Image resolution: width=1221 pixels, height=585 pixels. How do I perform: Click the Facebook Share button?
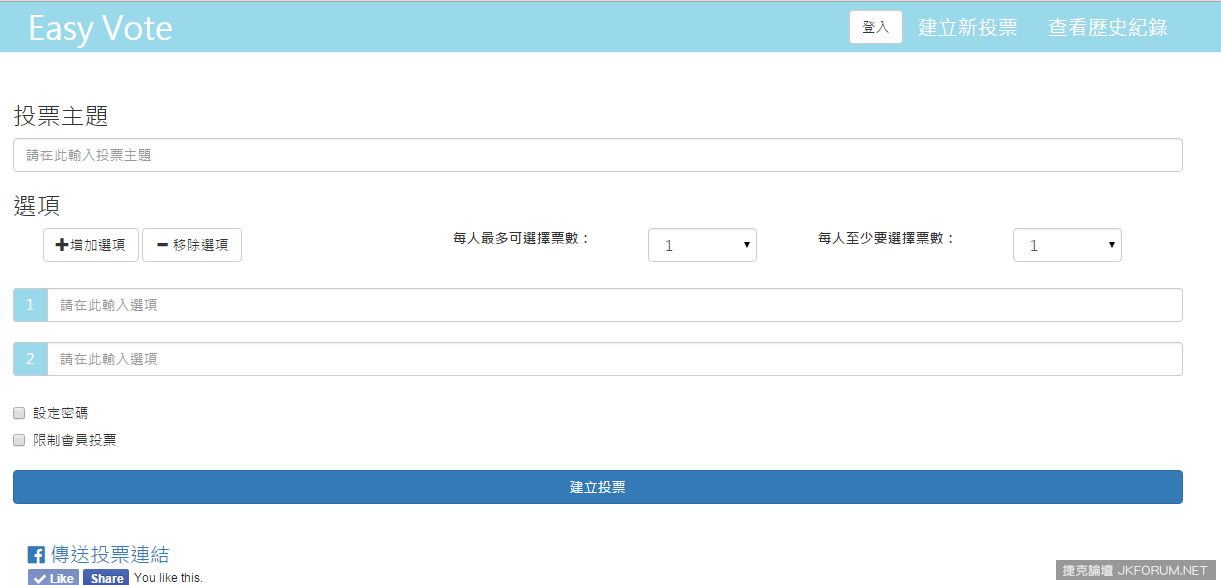106,578
